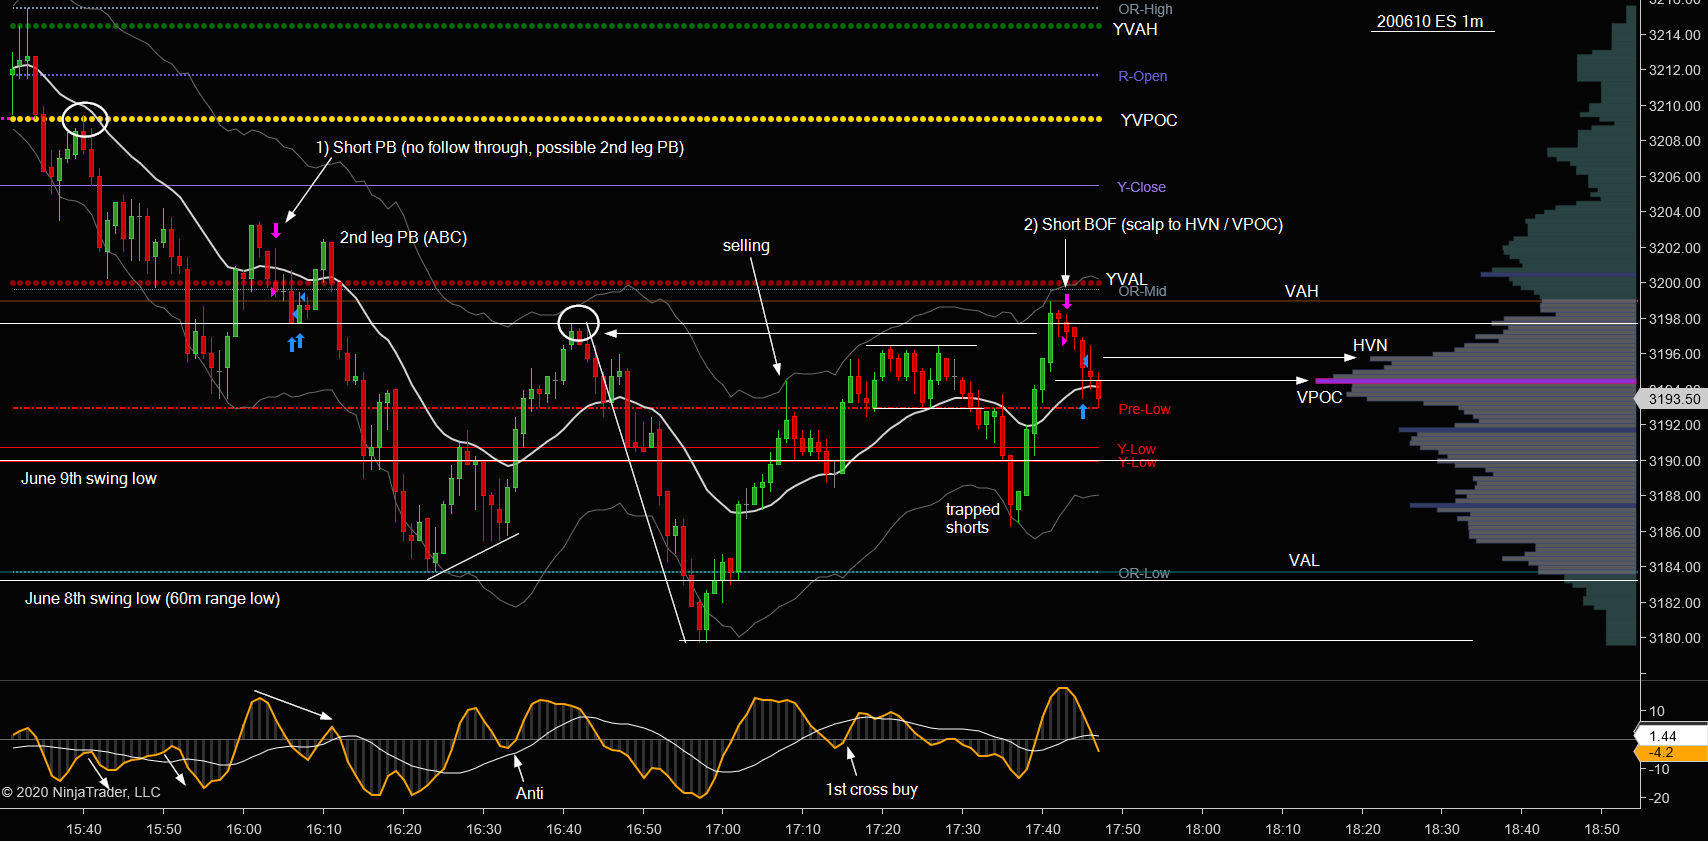1708x841 pixels.
Task: Click the magenta down arrow at Short BOF
Action: click(x=1067, y=301)
